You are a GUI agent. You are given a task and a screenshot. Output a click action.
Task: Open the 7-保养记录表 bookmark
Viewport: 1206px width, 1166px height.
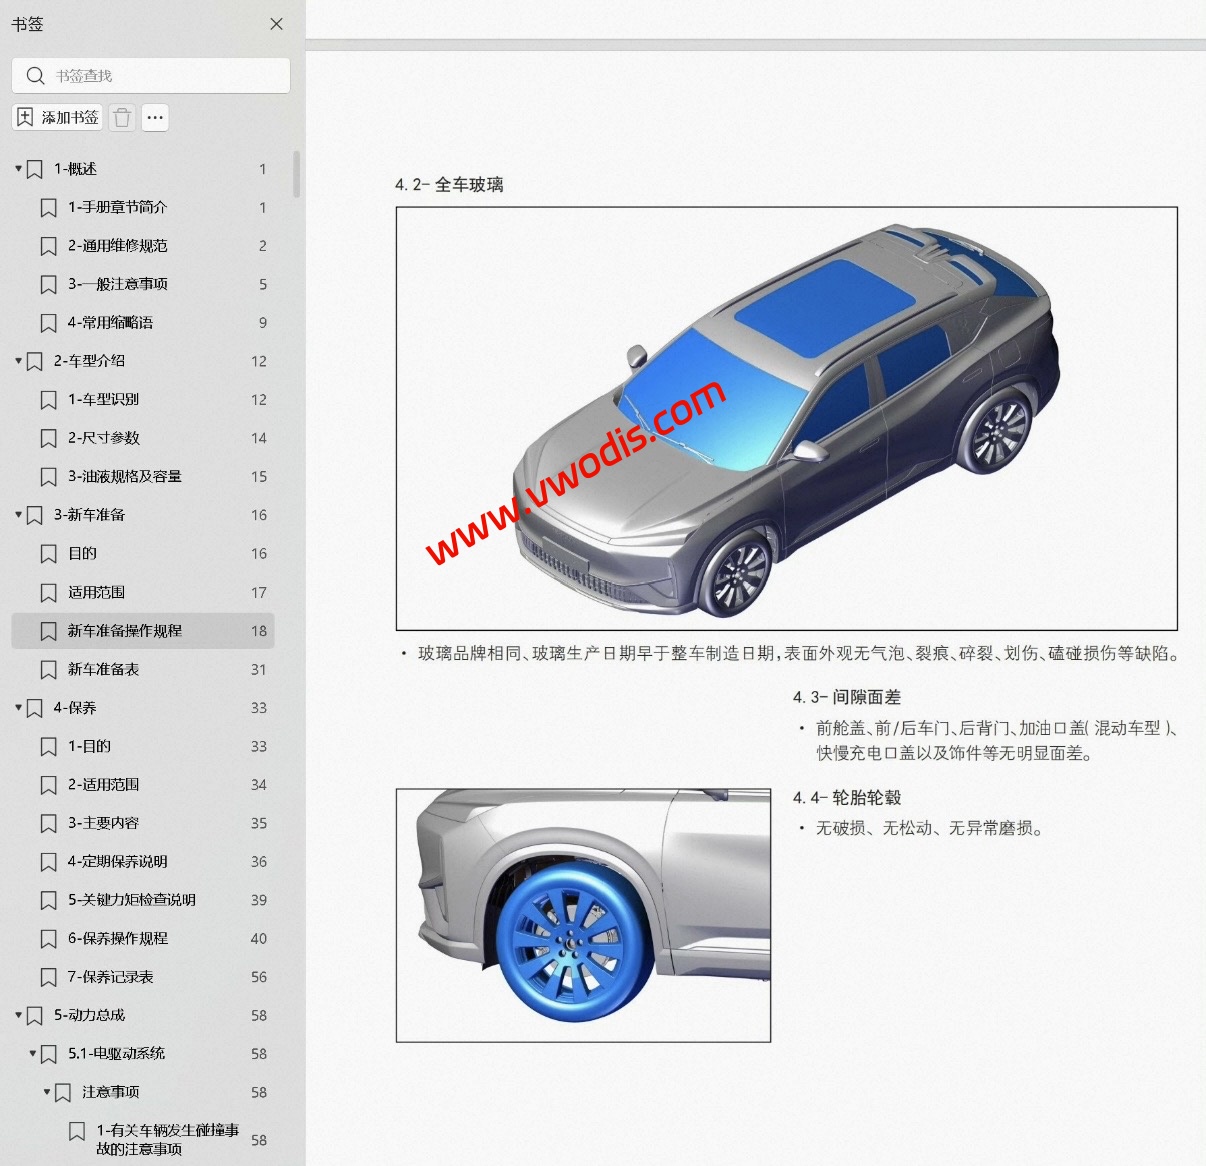coord(110,977)
